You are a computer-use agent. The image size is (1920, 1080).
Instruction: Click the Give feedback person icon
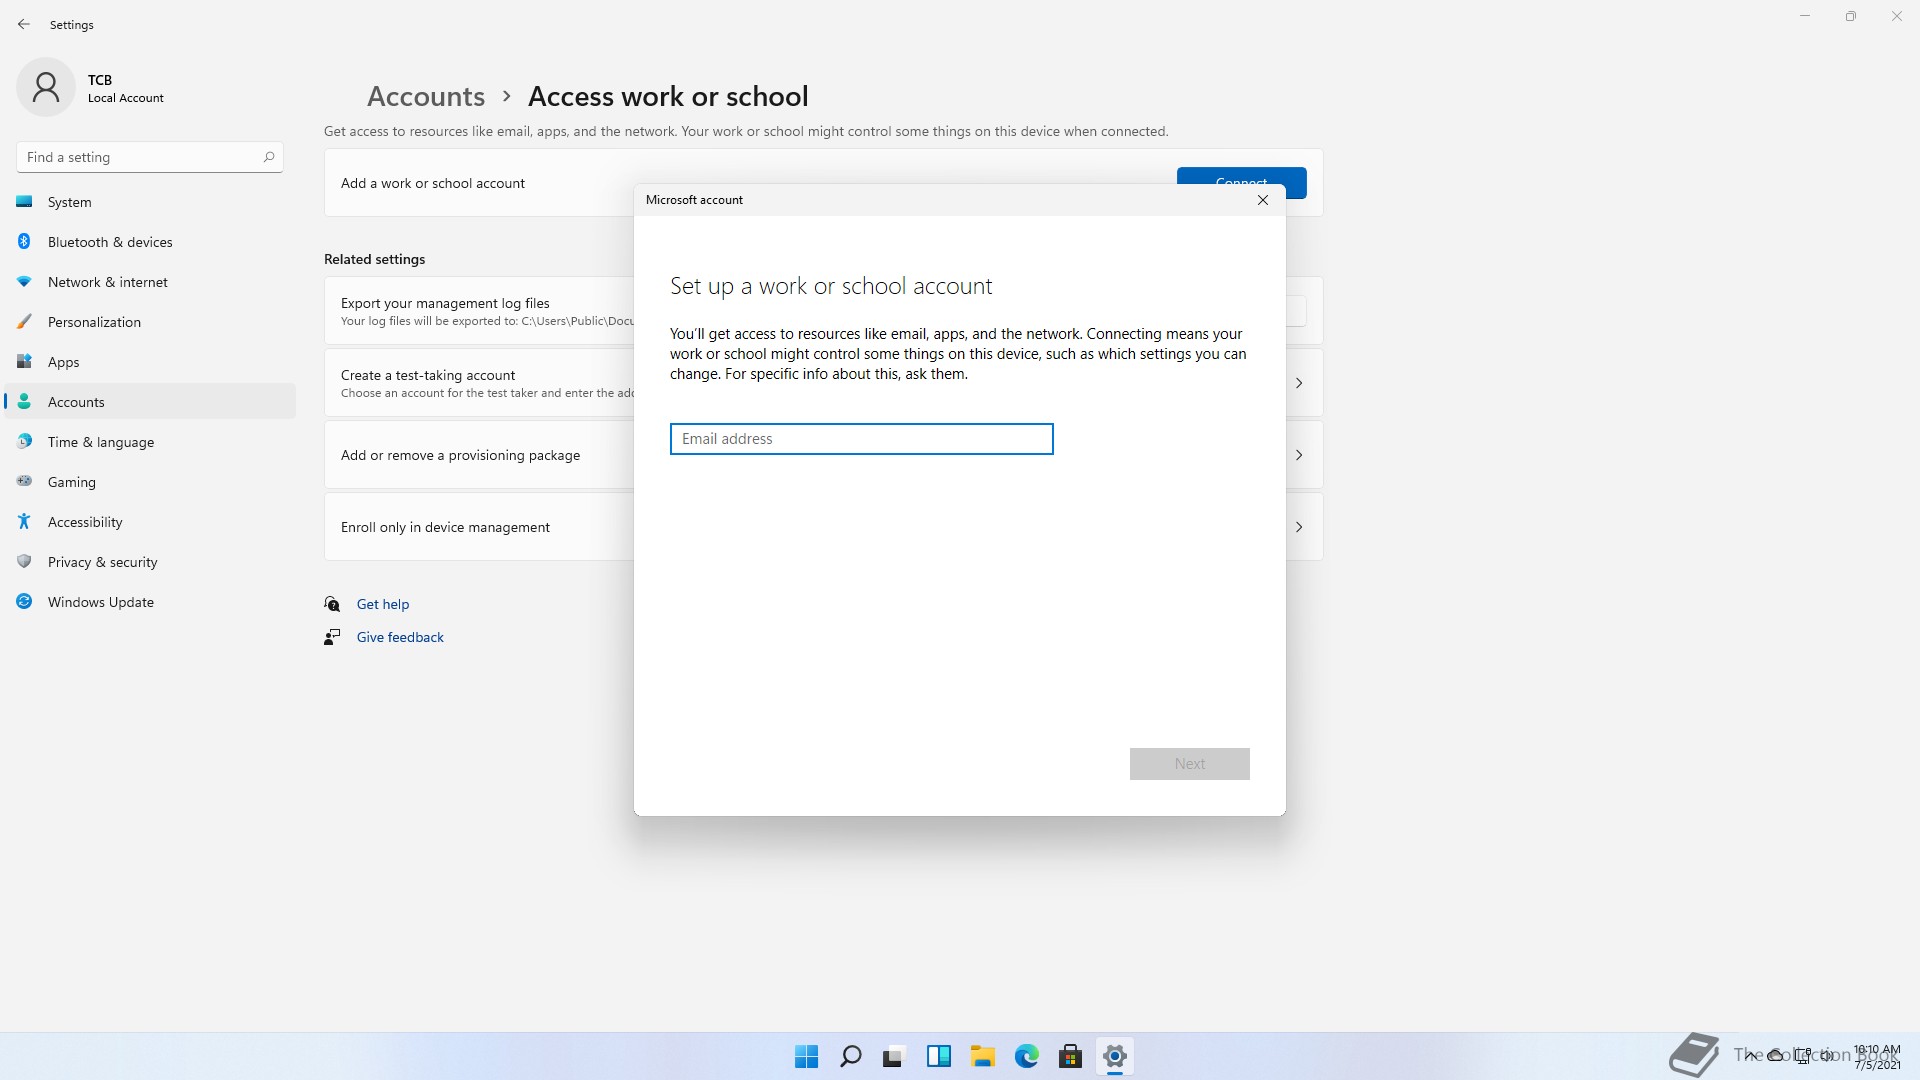pyautogui.click(x=332, y=637)
